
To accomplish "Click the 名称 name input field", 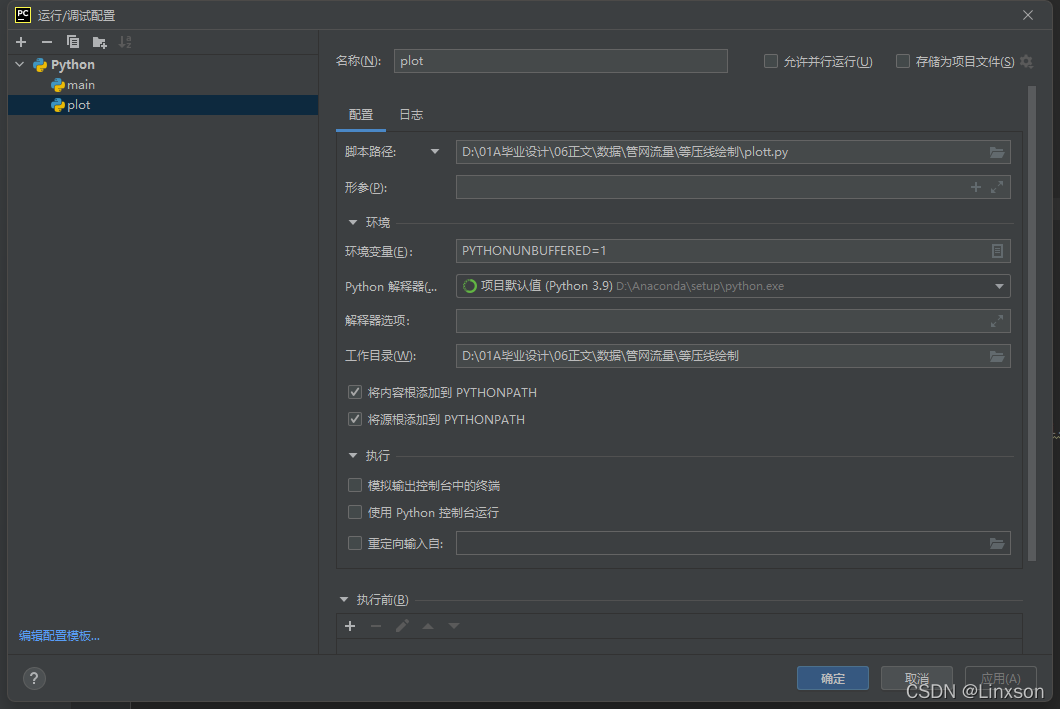I will click(x=560, y=61).
